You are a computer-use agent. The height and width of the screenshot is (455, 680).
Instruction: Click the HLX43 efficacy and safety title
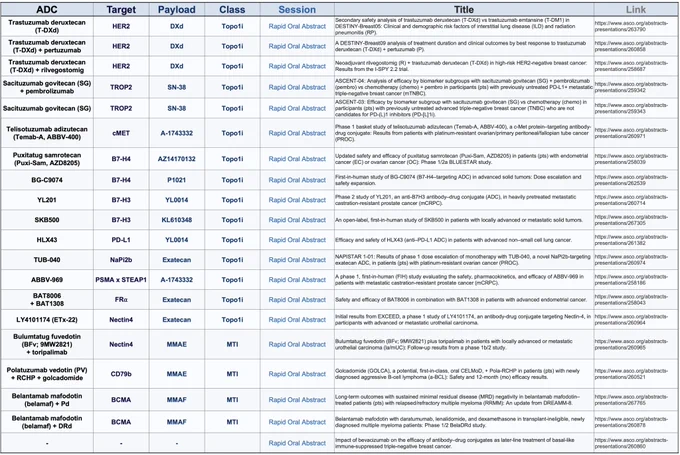(x=453, y=240)
